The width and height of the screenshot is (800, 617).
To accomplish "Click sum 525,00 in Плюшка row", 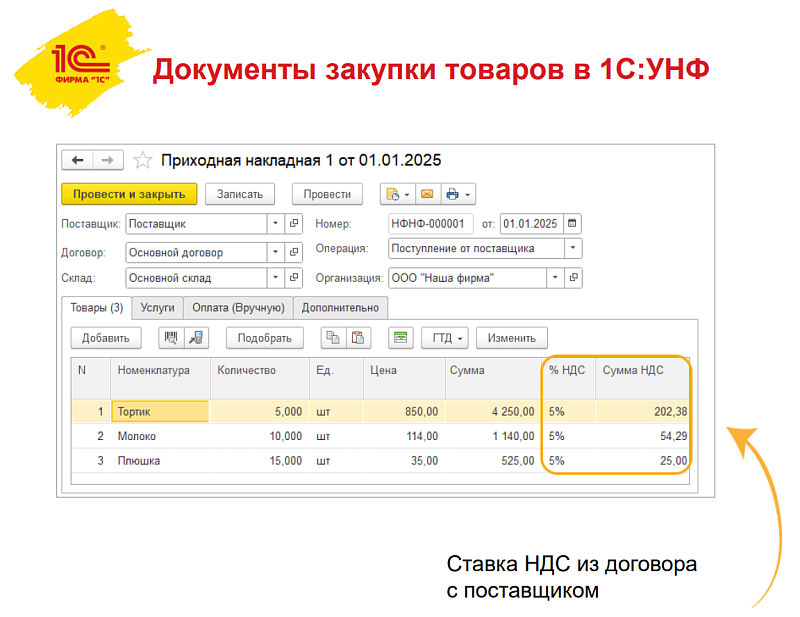I will (493, 460).
